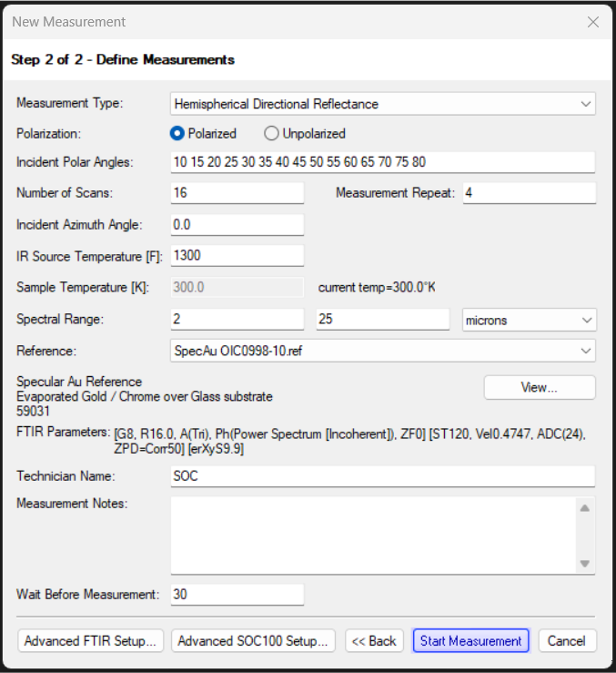Click the Wait Before Measurement field

pos(237,594)
